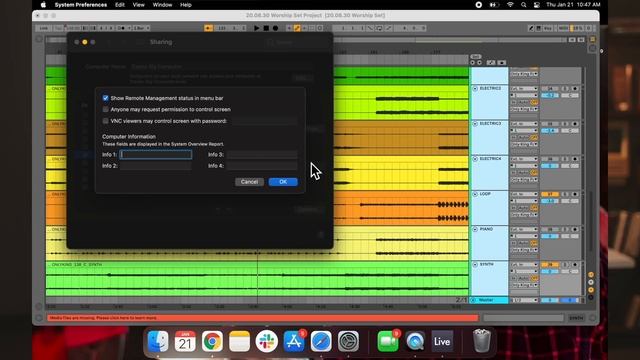Toggle Draw Mode pencil icon in Live
This screenshot has height=360, width=640.
pyautogui.click(x=531, y=28)
